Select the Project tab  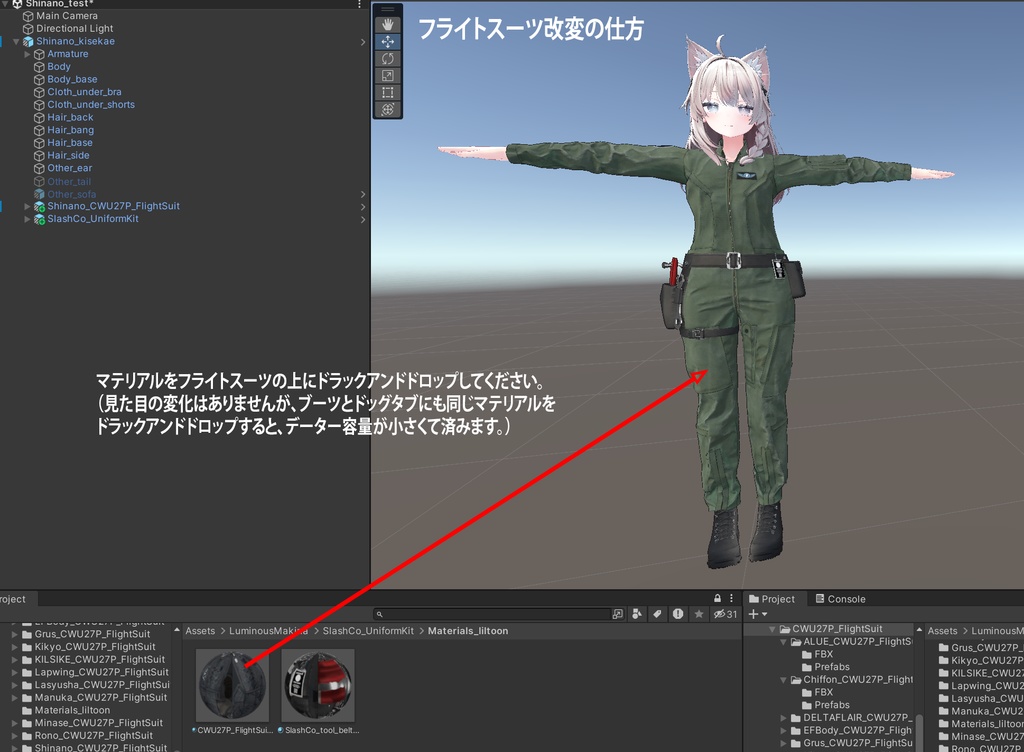[x=775, y=598]
